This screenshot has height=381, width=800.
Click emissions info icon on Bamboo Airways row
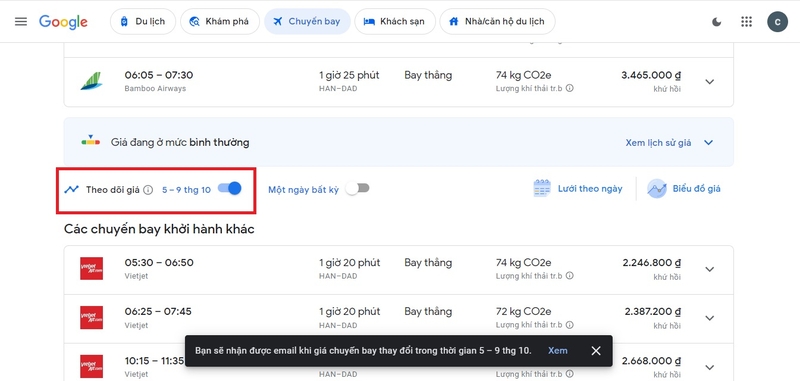[569, 88]
